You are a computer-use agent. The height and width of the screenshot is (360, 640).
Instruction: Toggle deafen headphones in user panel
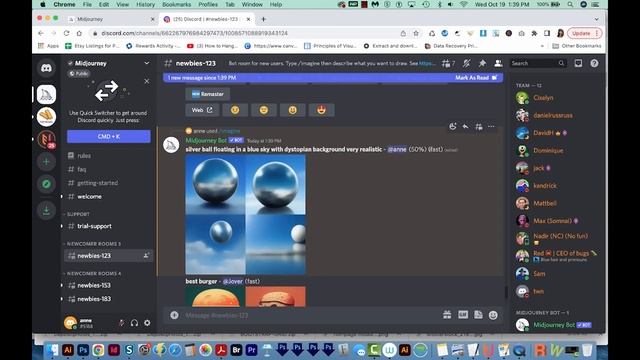coord(134,323)
